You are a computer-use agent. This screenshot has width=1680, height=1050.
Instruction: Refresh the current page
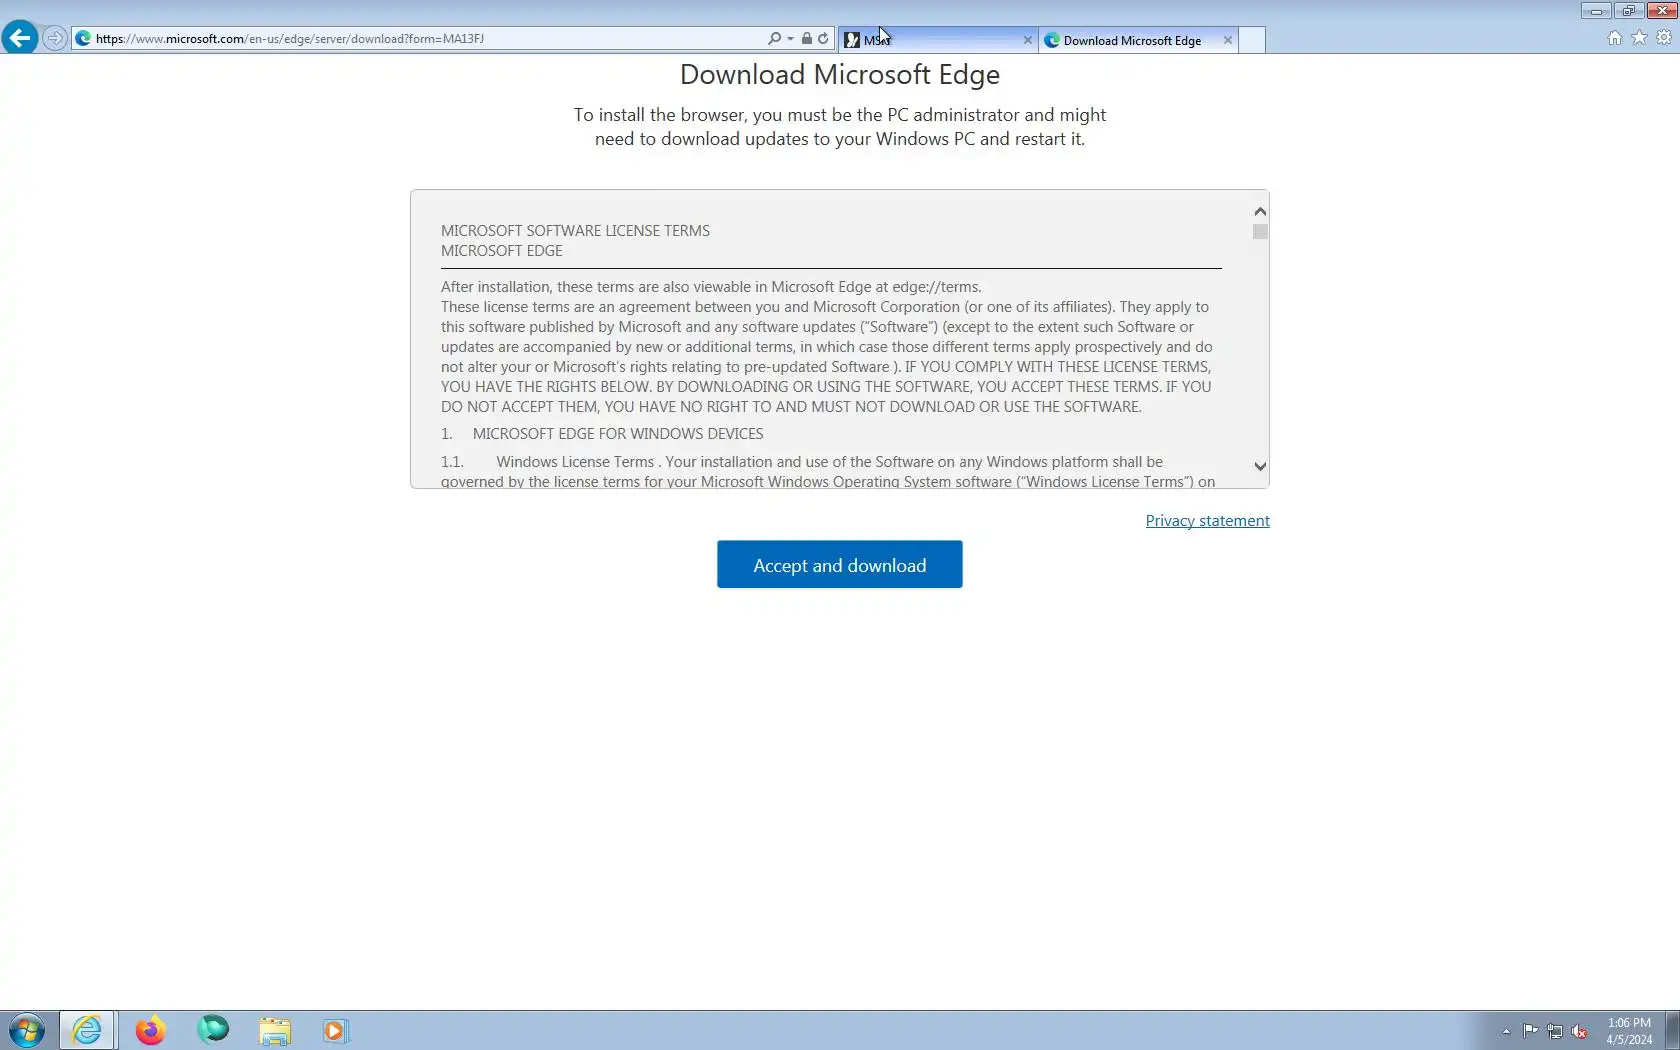823,39
